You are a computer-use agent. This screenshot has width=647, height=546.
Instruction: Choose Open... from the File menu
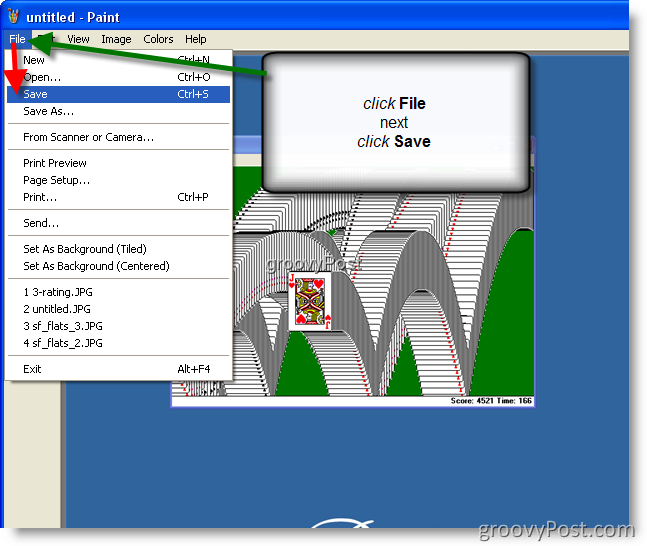pyautogui.click(x=118, y=77)
